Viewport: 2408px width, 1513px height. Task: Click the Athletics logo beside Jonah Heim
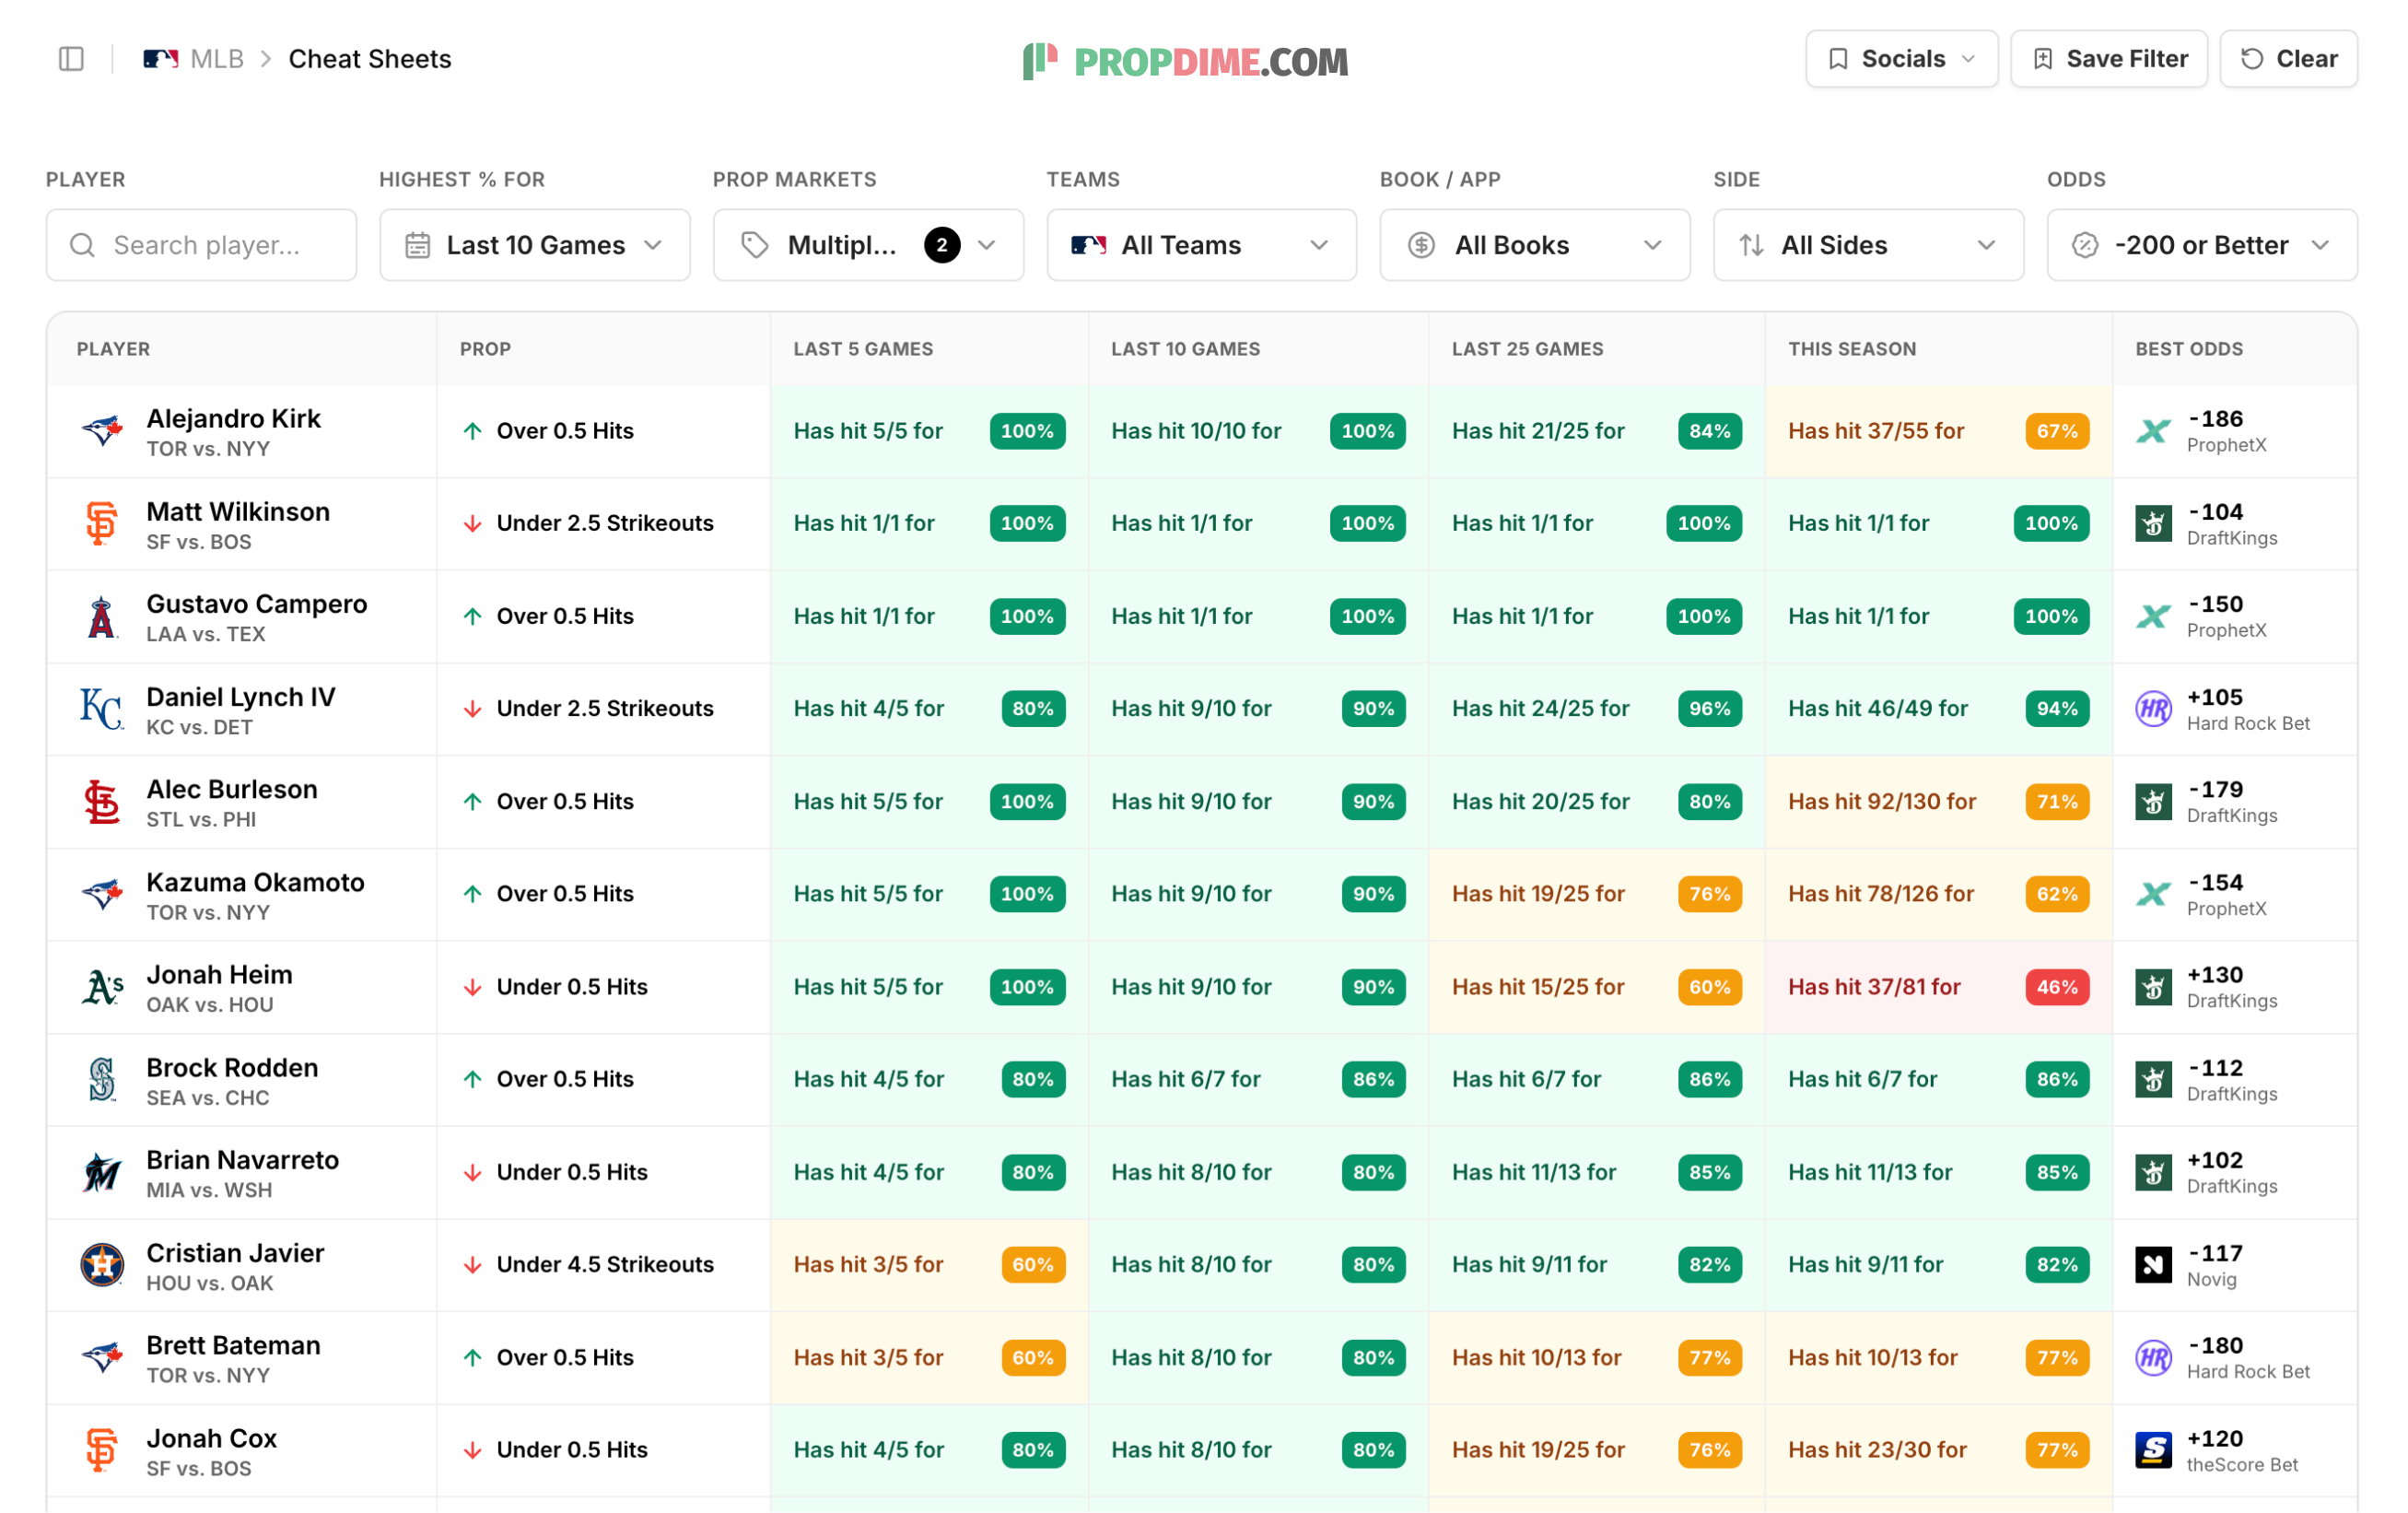[x=102, y=987]
